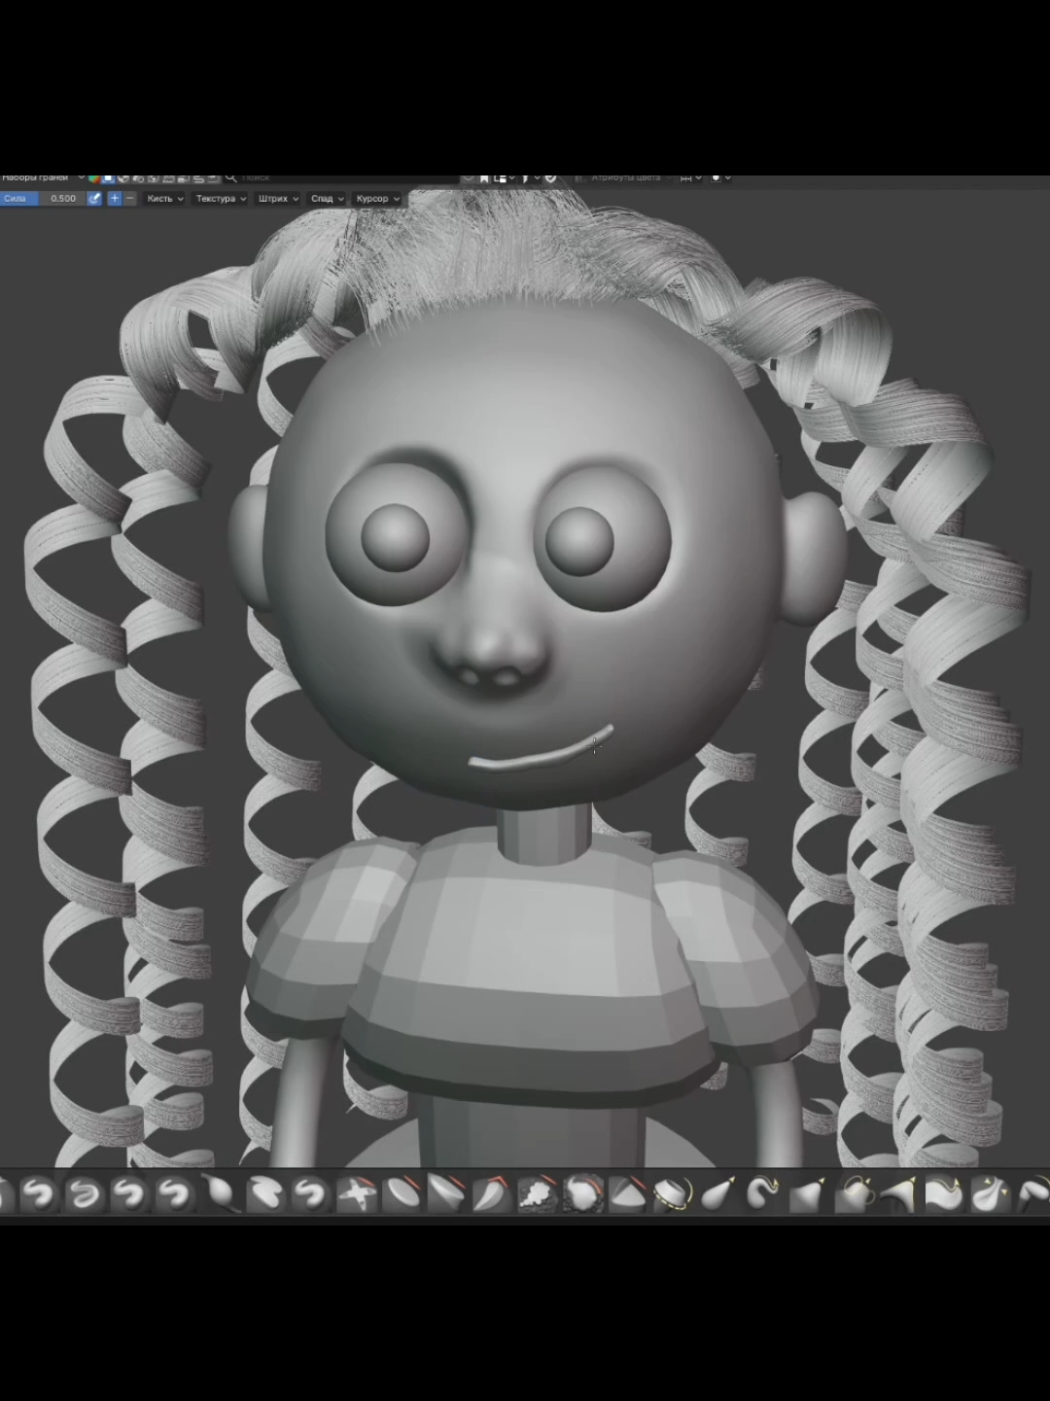Select the brush with dashed ring icon
The height and width of the screenshot is (1401, 1050).
(x=672, y=1194)
